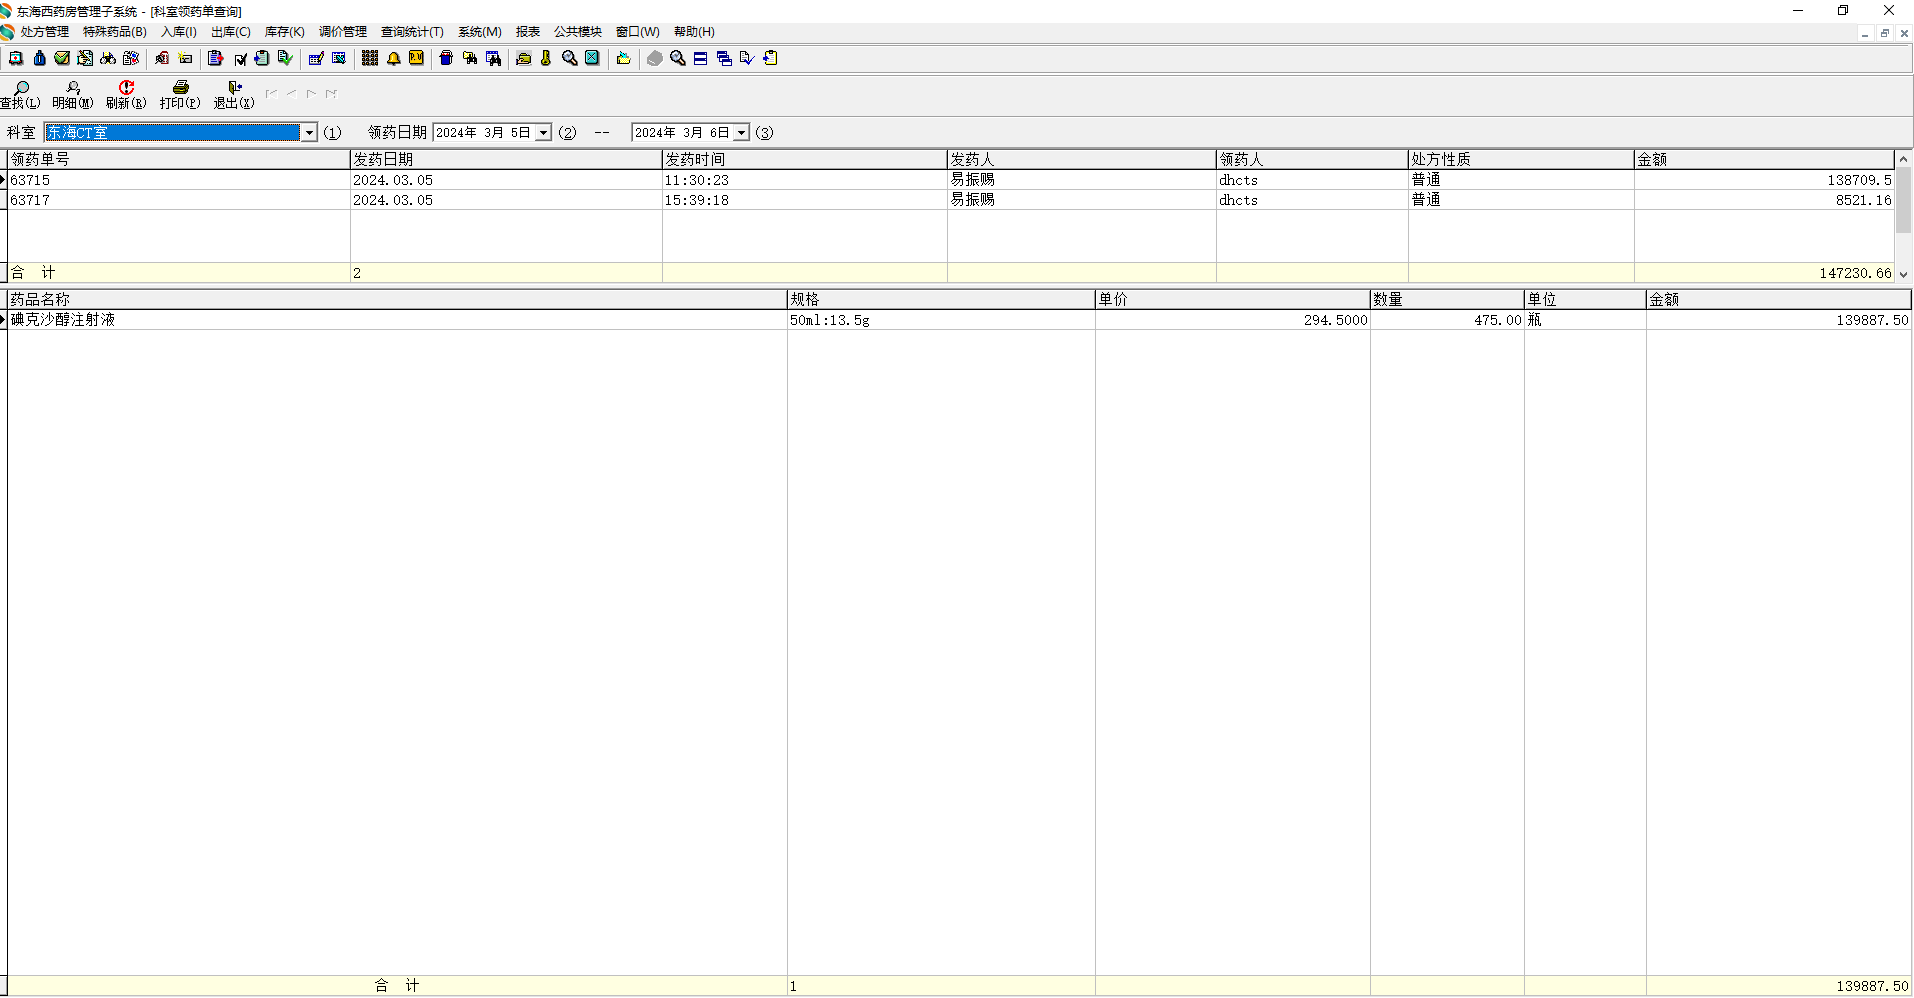This screenshot has width=1914, height=998.
Task: Click the yellow folder icon beside the key
Action: 523,59
